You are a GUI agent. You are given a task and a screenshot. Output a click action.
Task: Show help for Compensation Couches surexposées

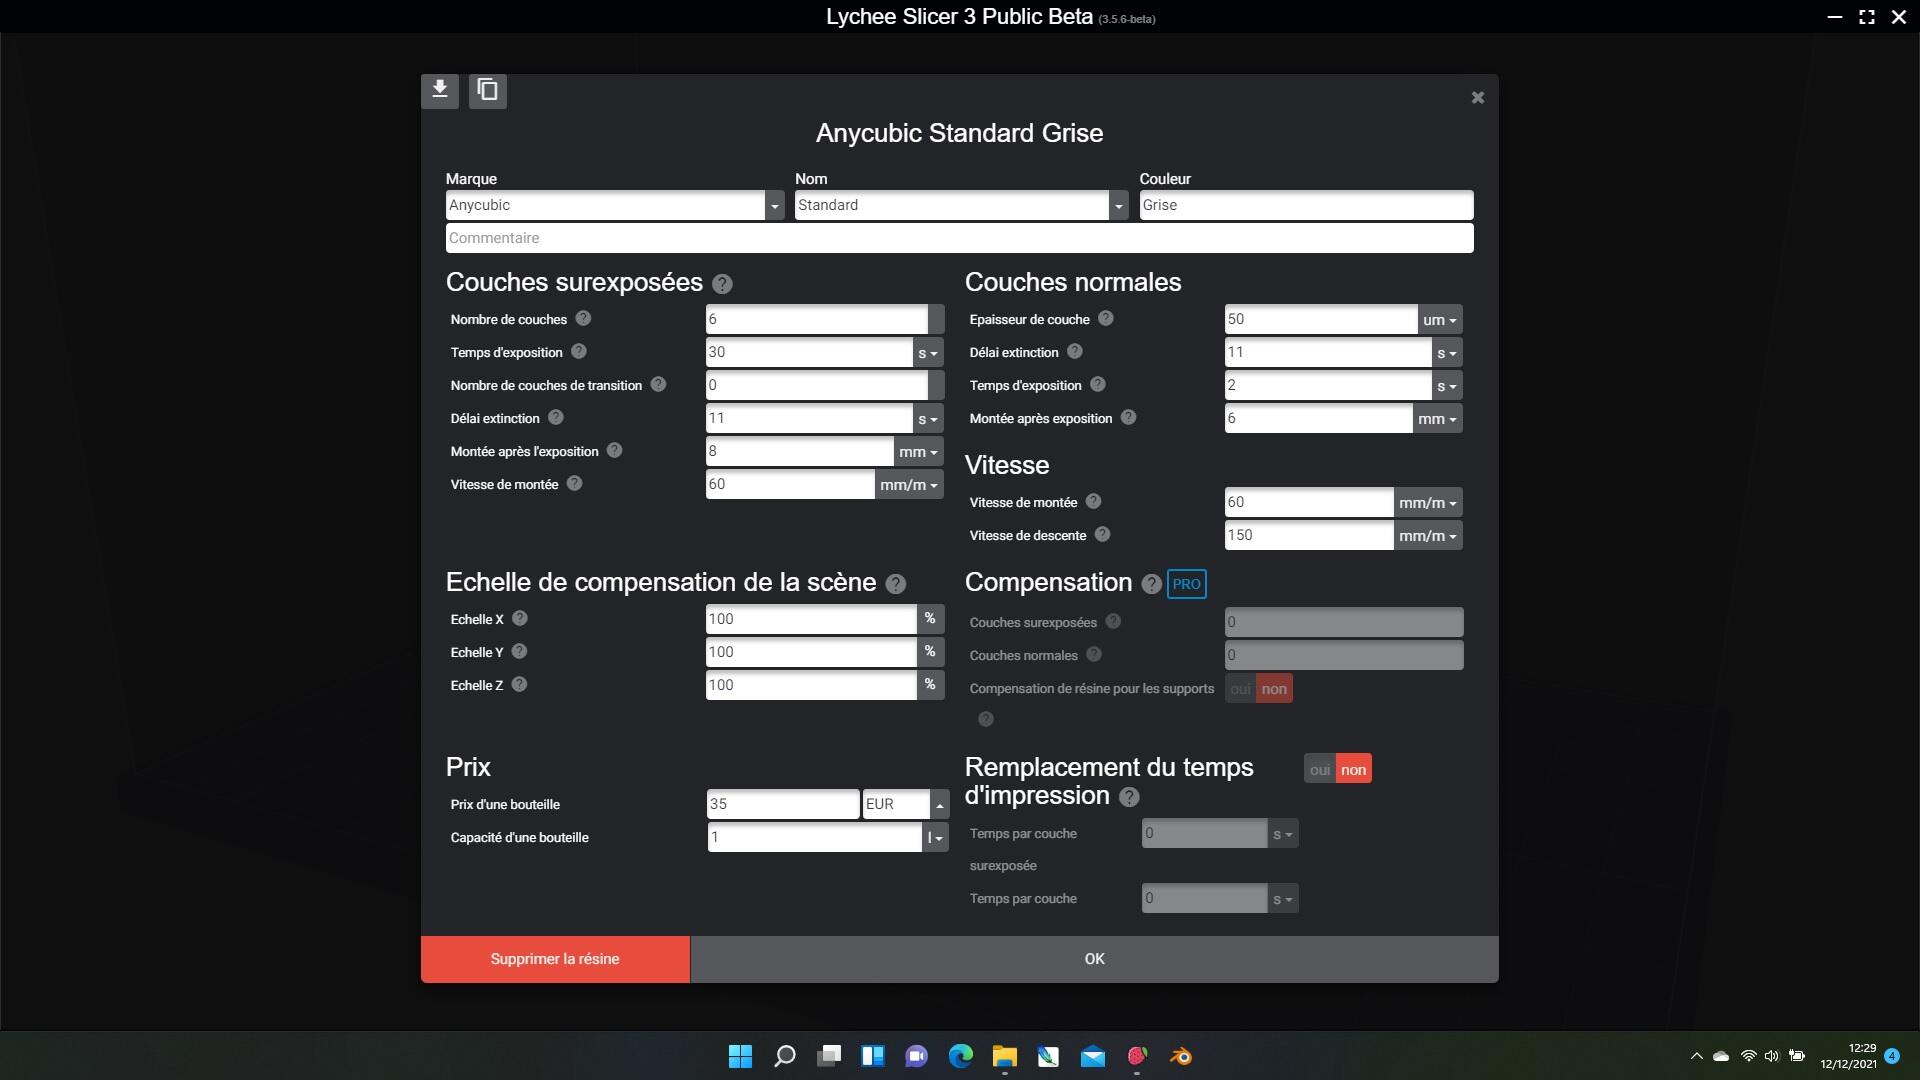1113,621
